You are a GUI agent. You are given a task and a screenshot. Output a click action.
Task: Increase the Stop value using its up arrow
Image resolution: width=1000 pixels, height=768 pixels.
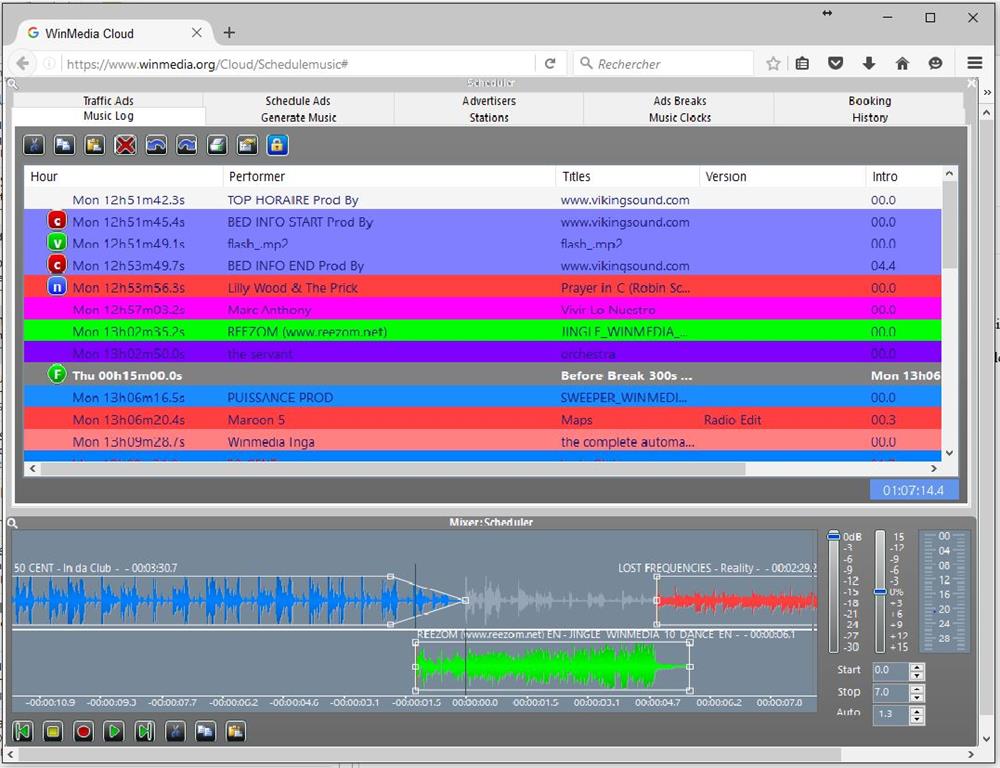tap(917, 687)
